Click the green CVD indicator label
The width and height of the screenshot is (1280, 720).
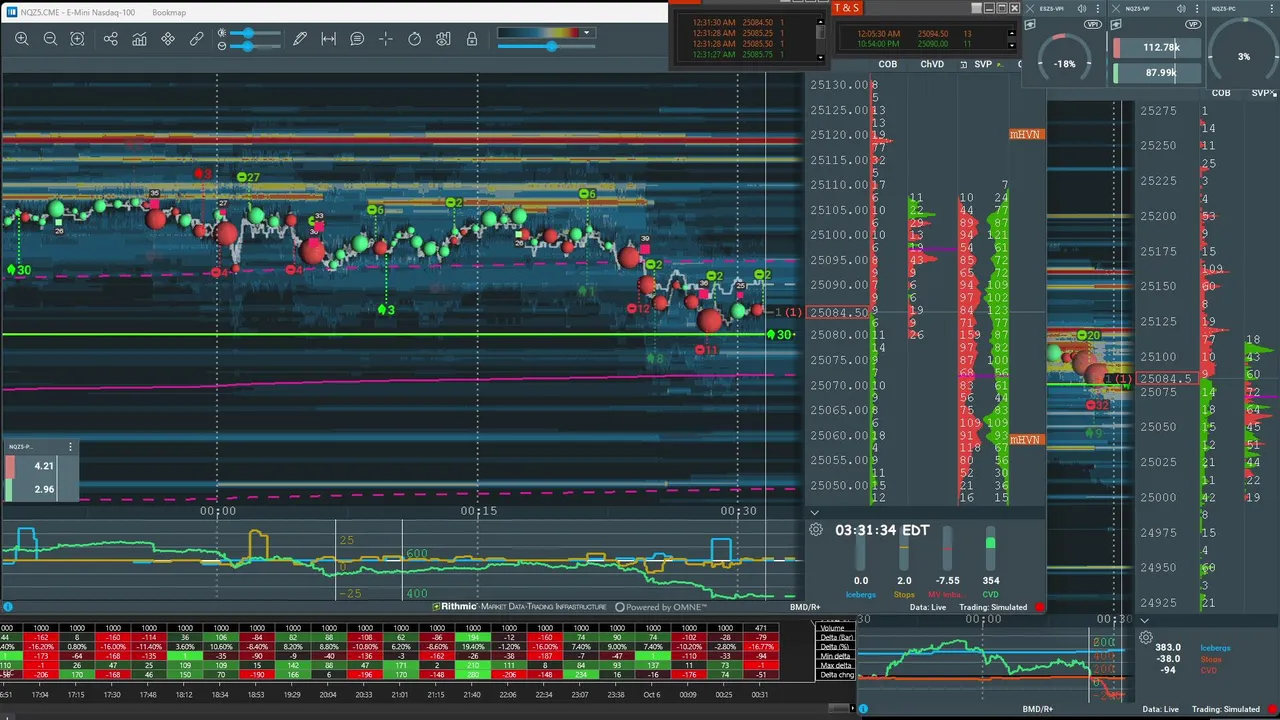tap(990, 595)
